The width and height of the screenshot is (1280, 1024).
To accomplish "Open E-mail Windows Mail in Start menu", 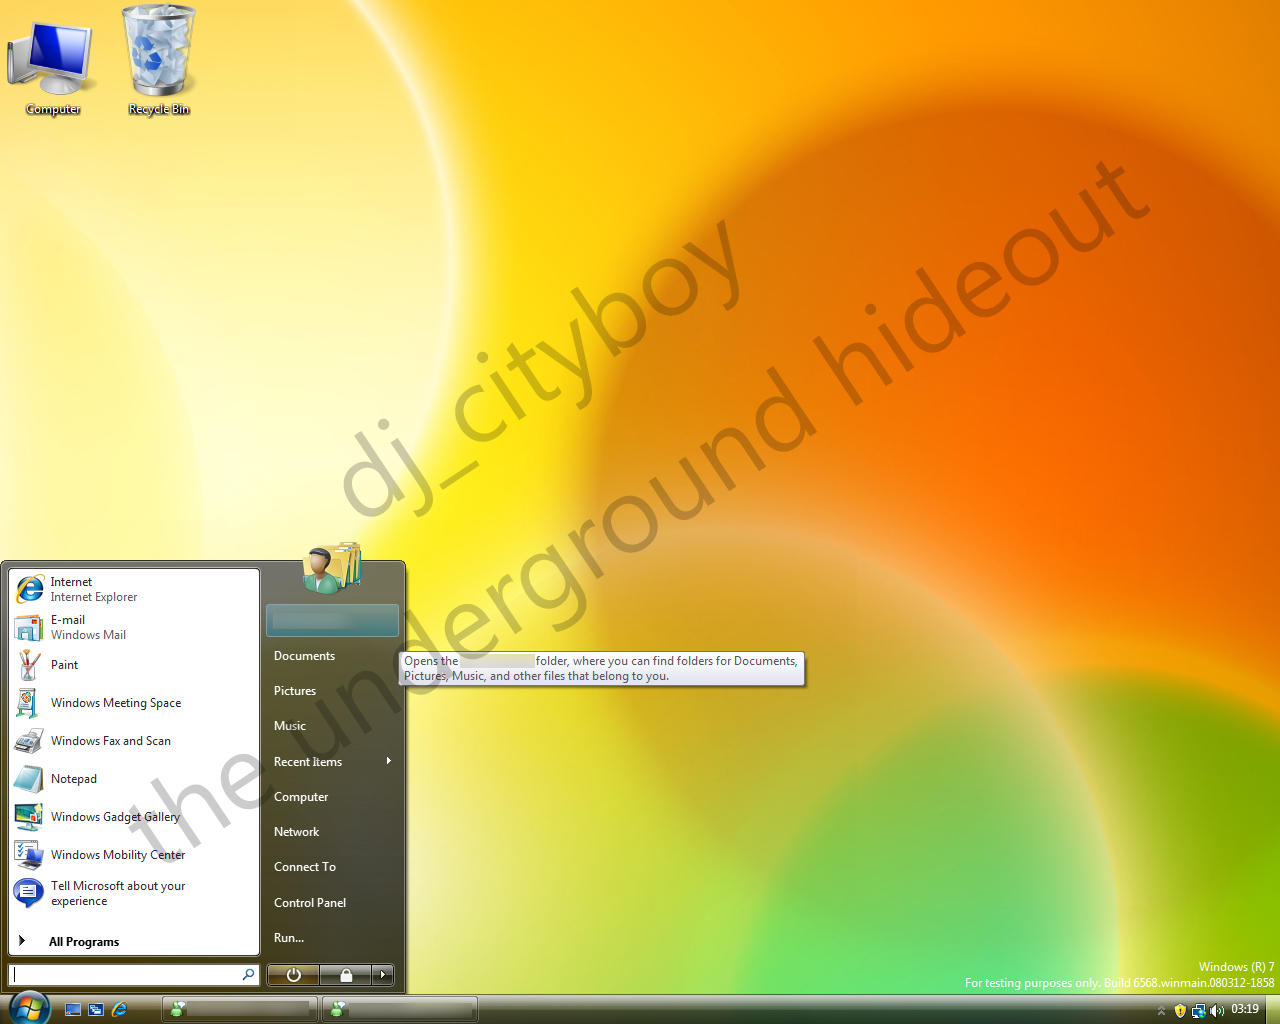I will [x=134, y=627].
